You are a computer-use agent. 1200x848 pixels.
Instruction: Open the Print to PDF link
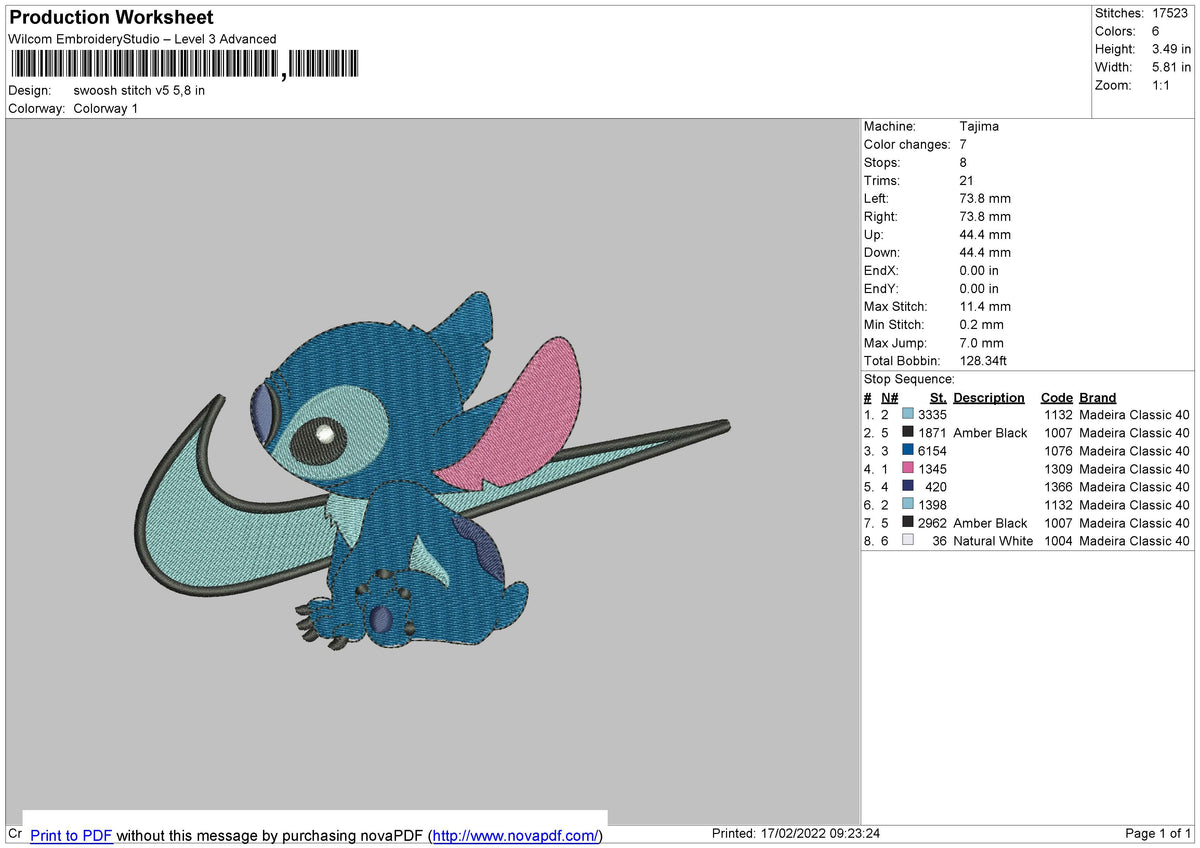pyautogui.click(x=71, y=836)
